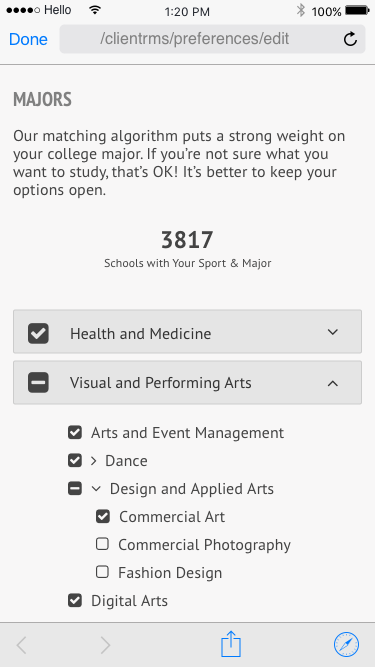
Task: Expand the Health and Medicine section chevron
Action: coord(333,332)
